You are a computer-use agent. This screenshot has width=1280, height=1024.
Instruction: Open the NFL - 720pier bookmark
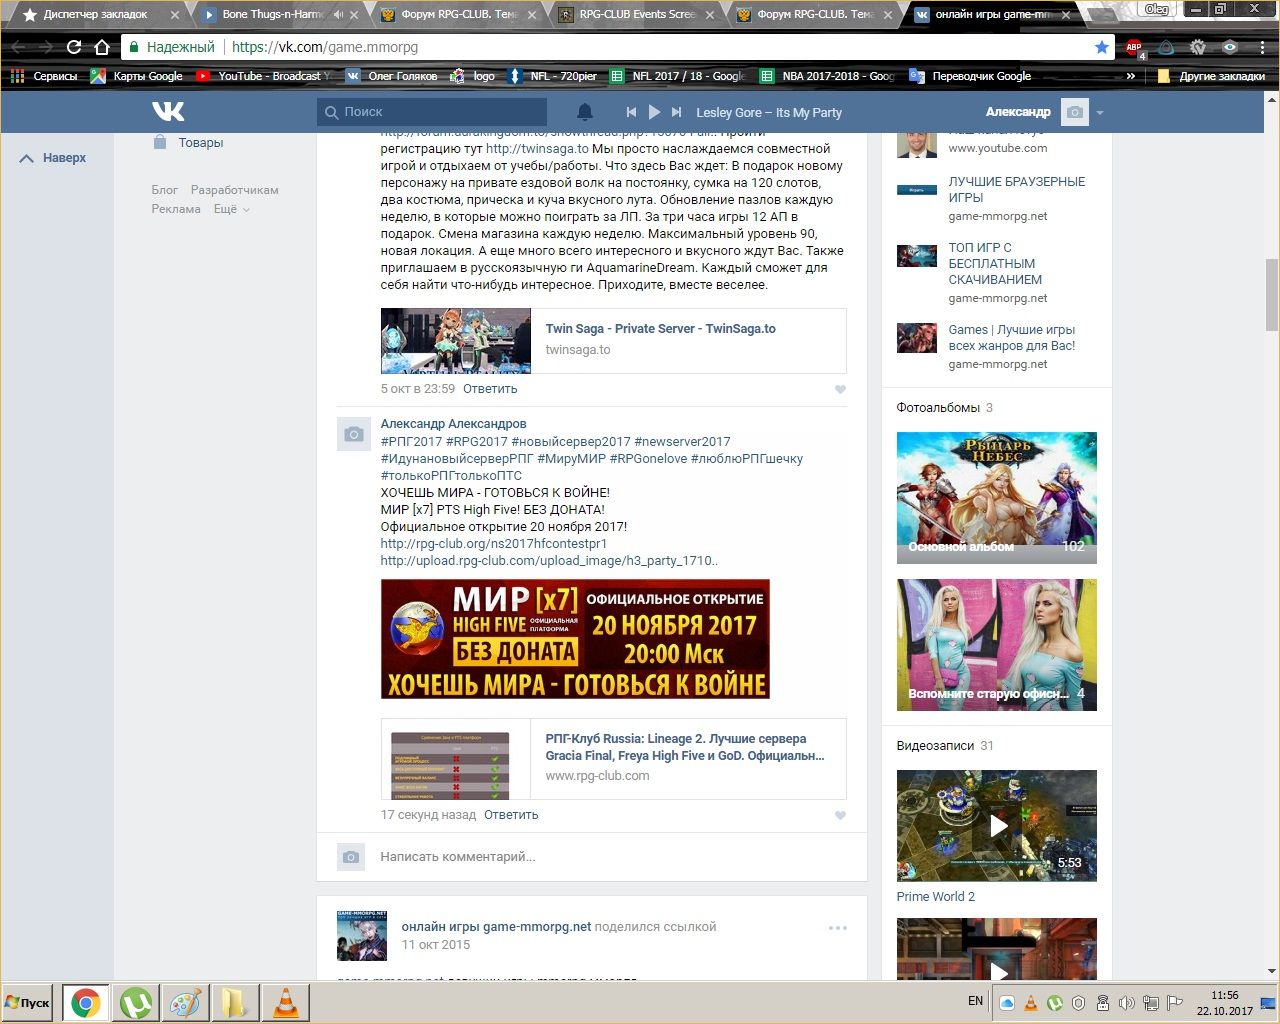(x=554, y=76)
